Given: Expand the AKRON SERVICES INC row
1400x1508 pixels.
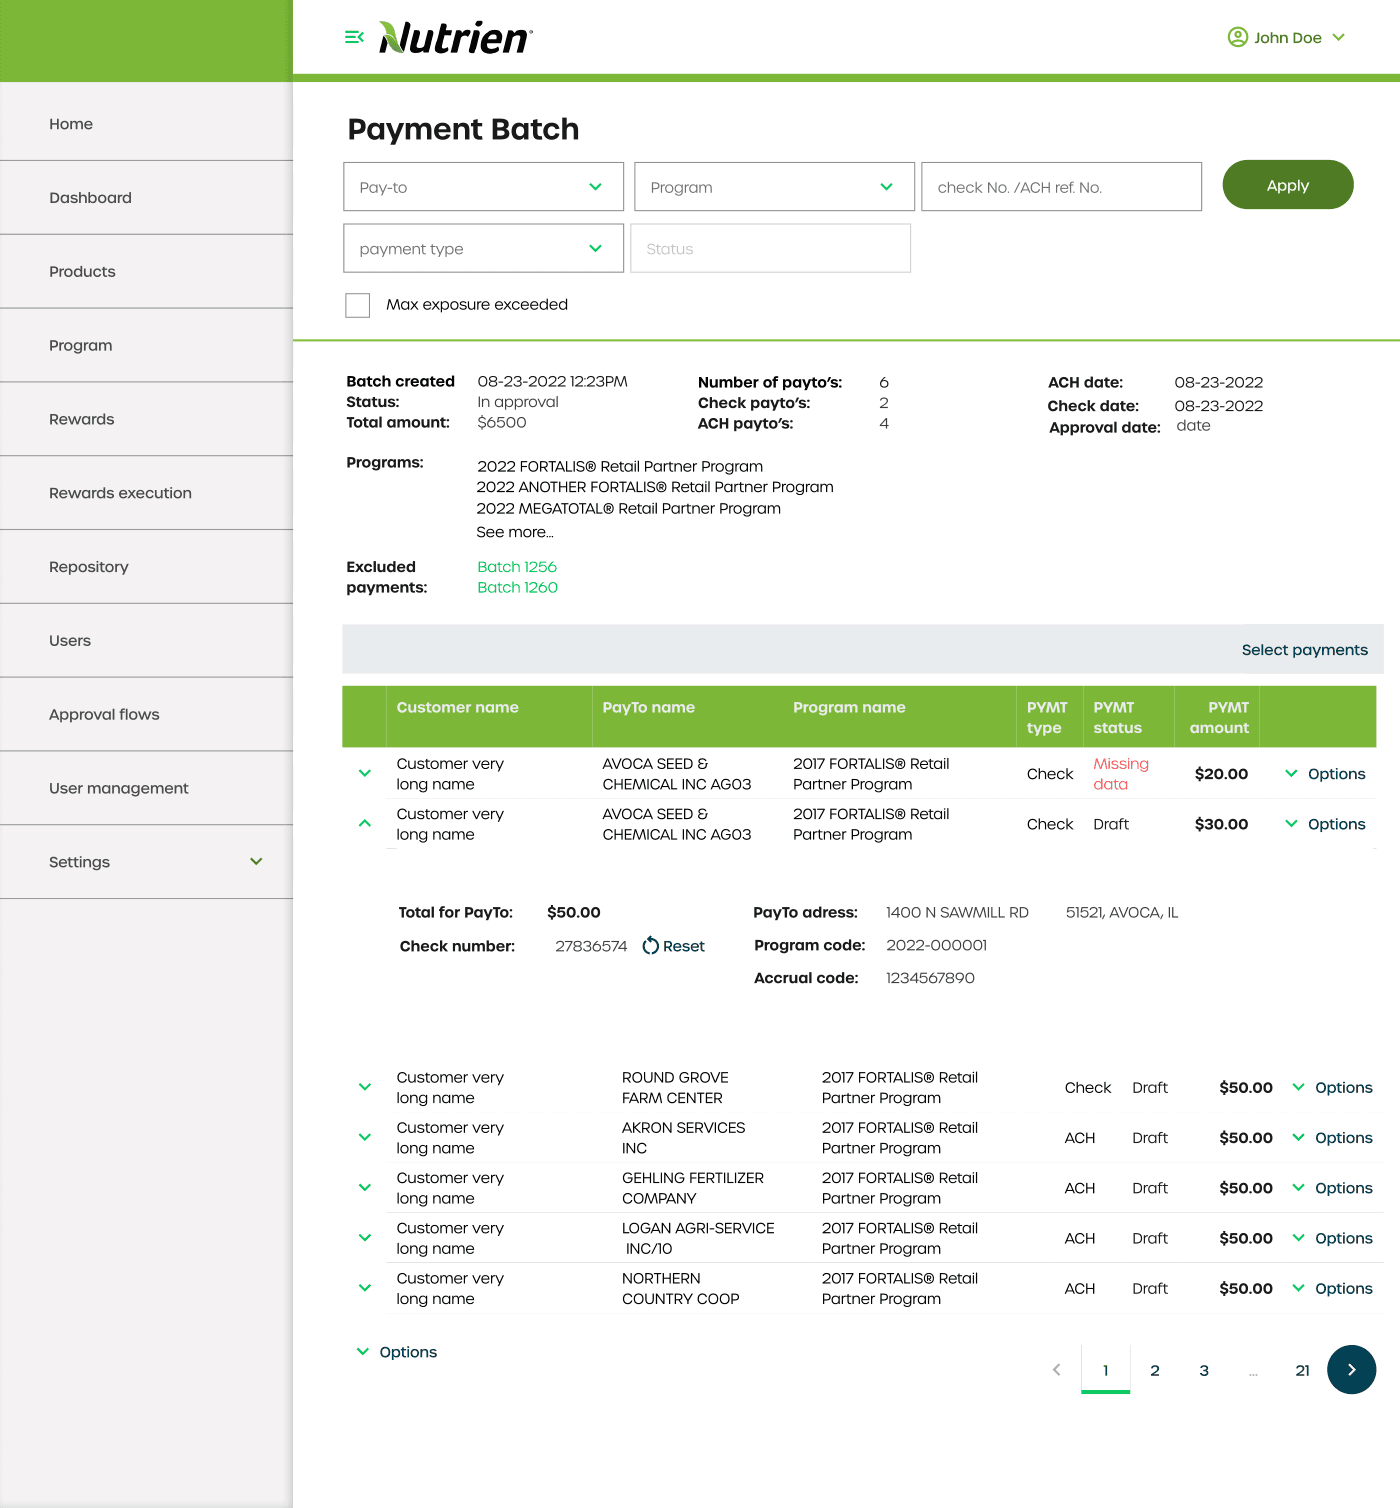Looking at the screenshot, I should click(364, 1137).
